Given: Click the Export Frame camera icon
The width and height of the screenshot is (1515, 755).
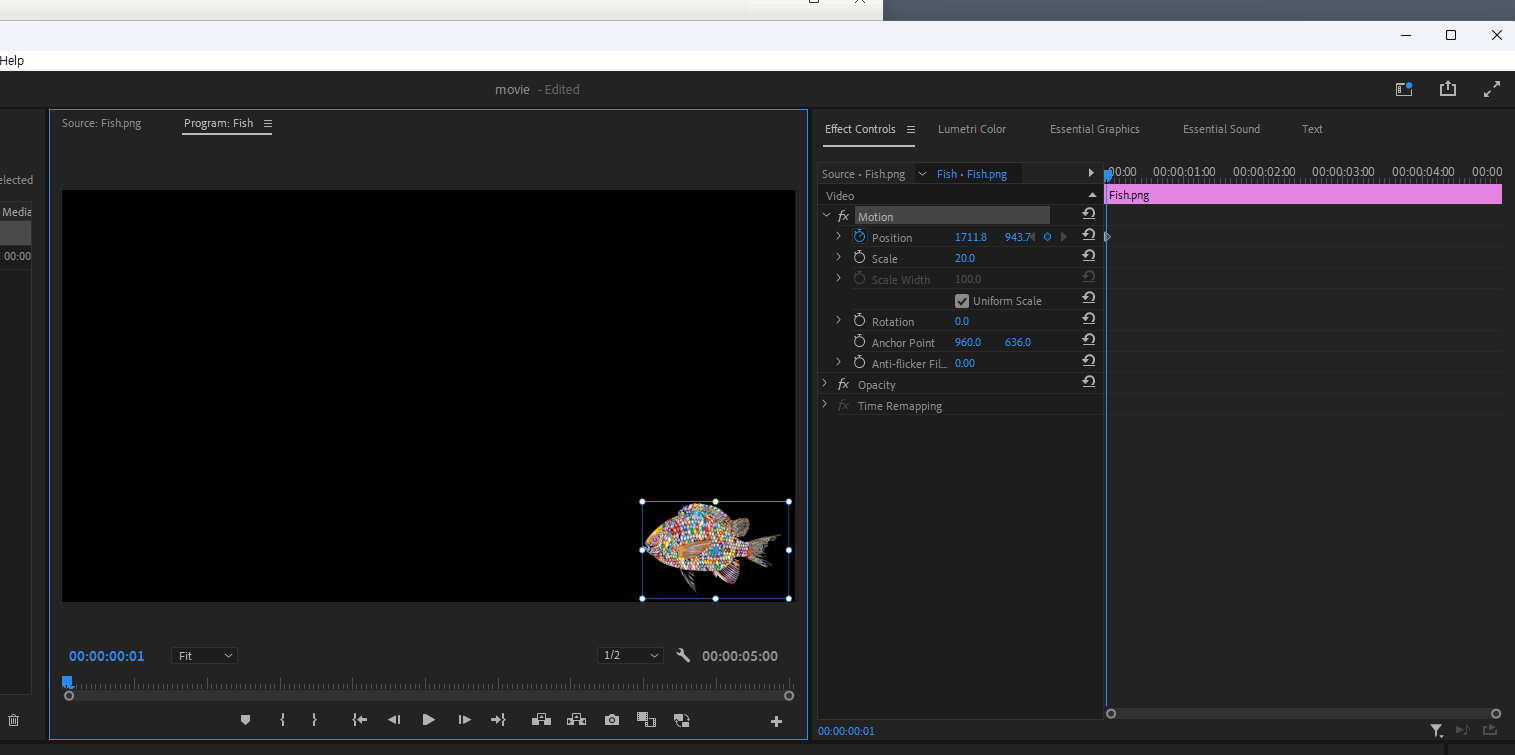Looking at the screenshot, I should pyautogui.click(x=611, y=720).
